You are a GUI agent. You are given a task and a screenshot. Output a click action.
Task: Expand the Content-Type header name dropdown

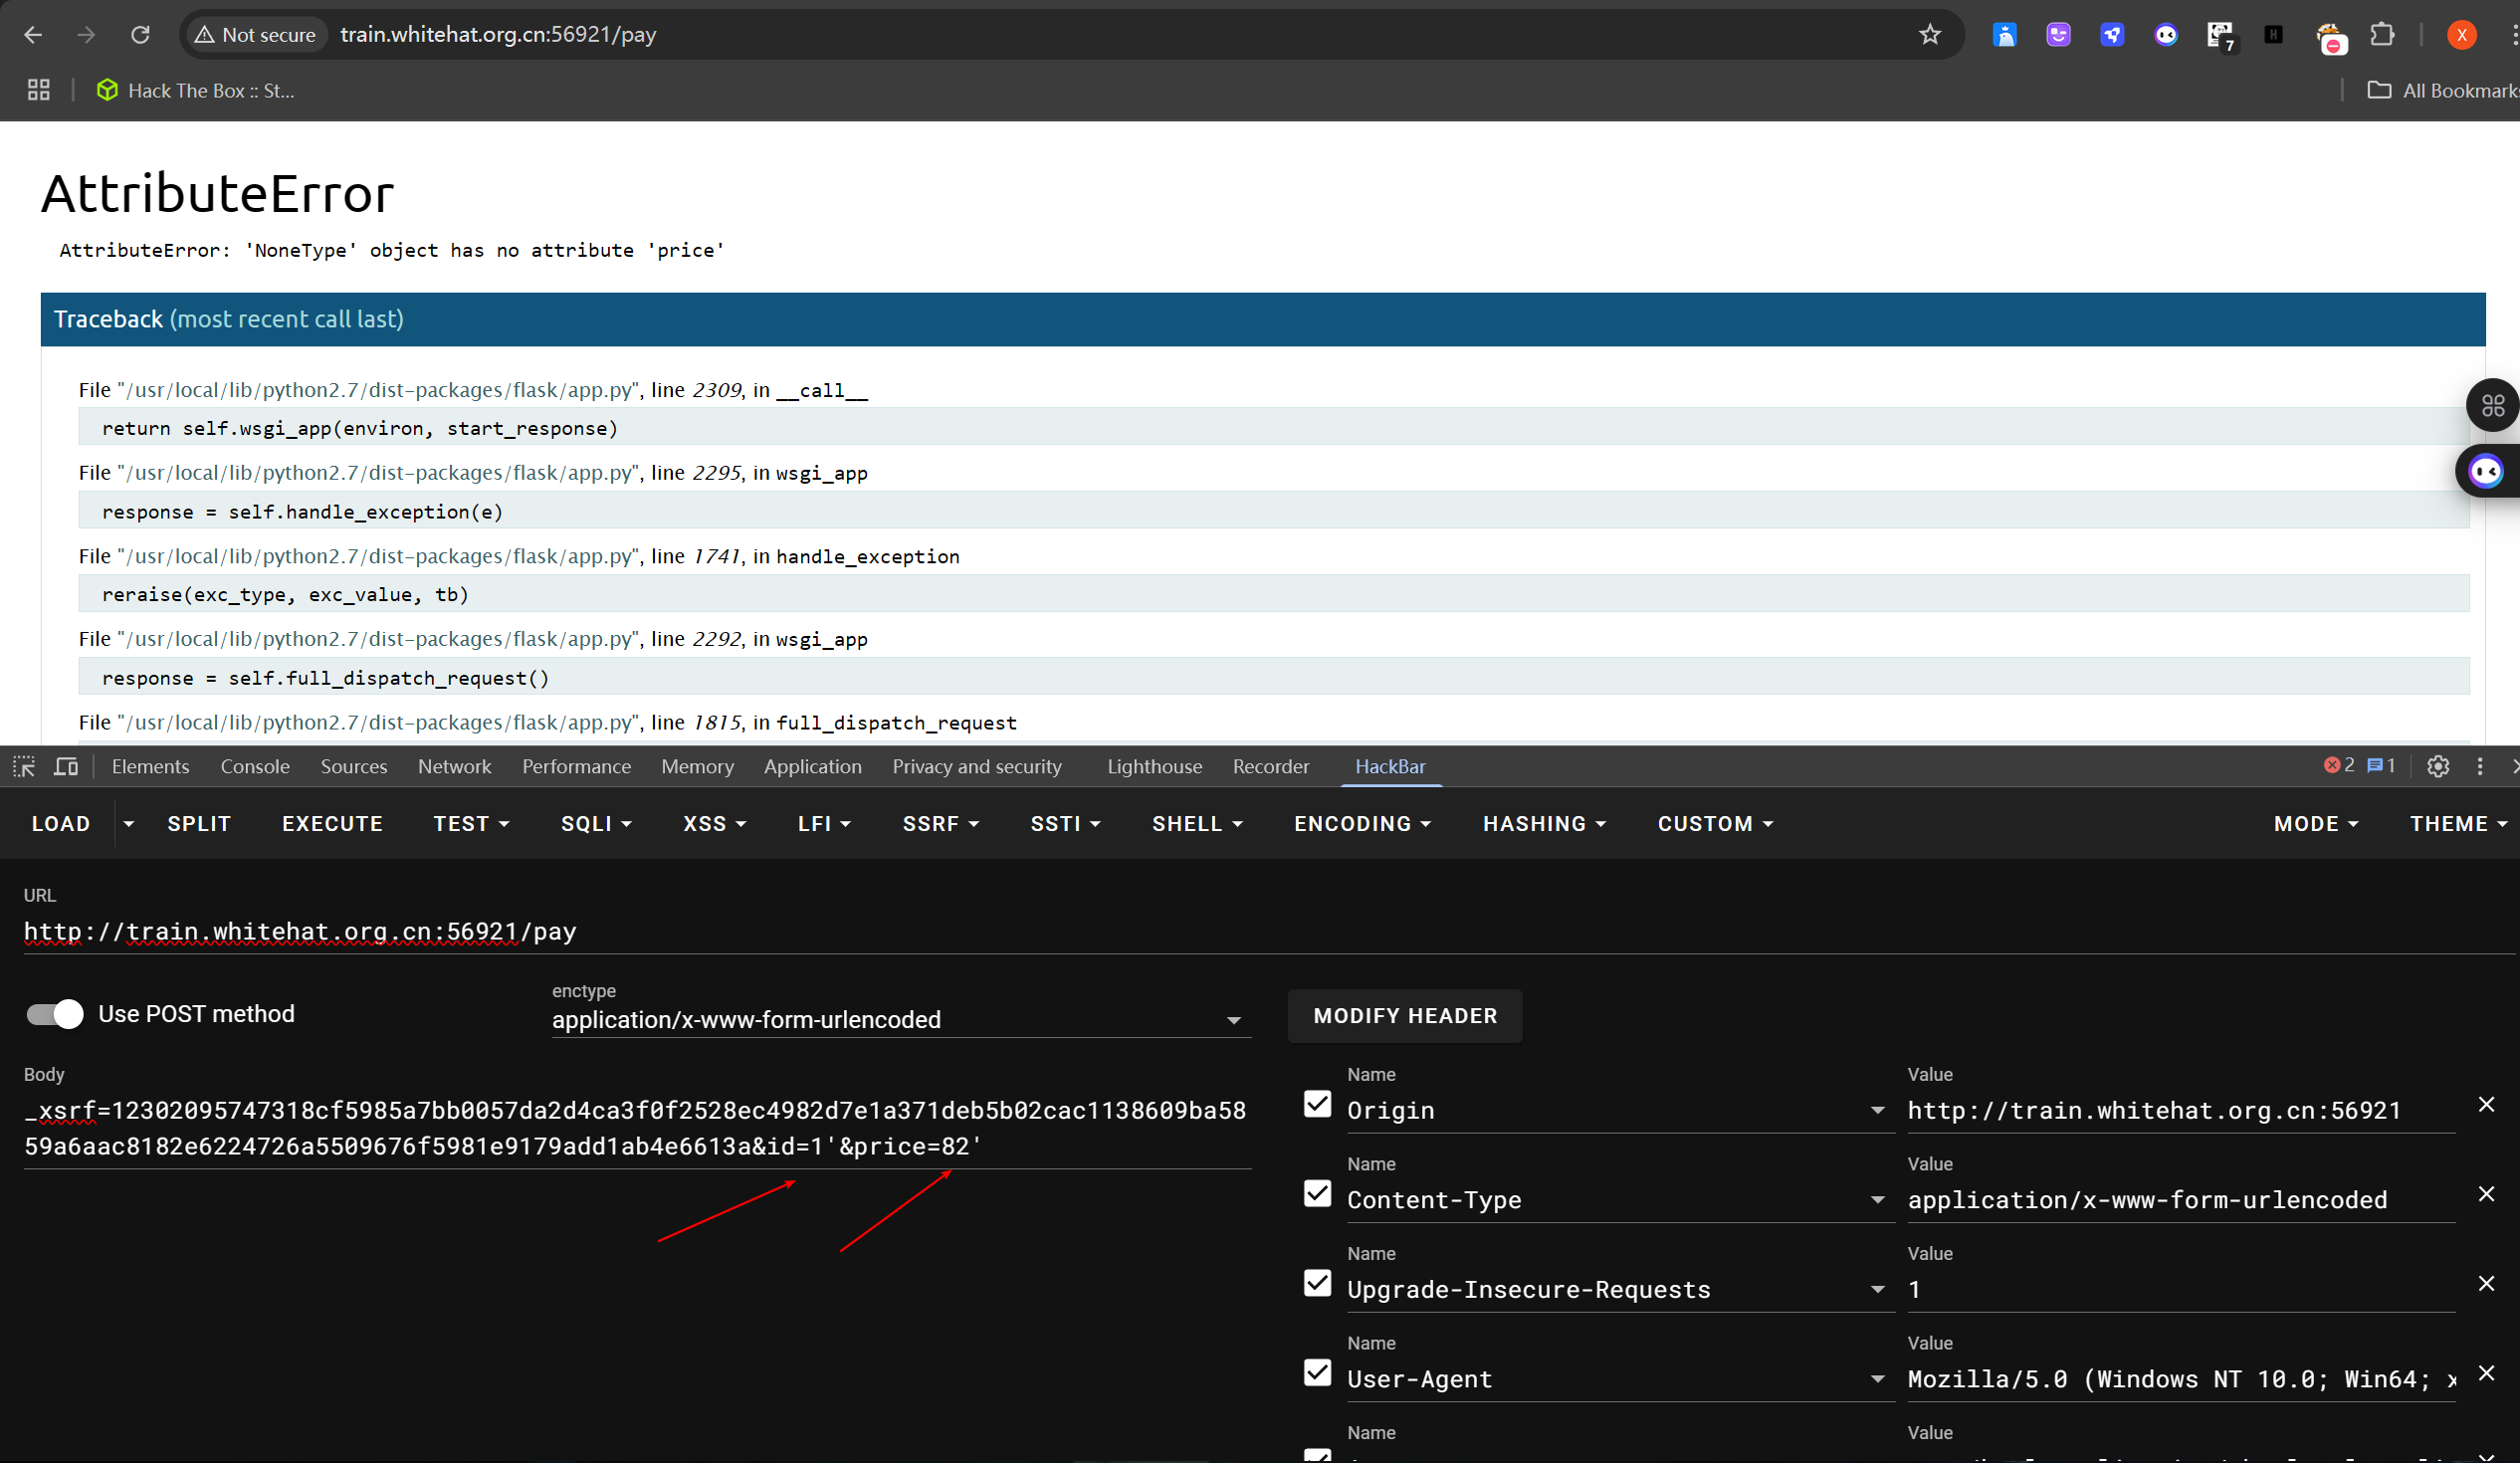tap(1877, 1200)
